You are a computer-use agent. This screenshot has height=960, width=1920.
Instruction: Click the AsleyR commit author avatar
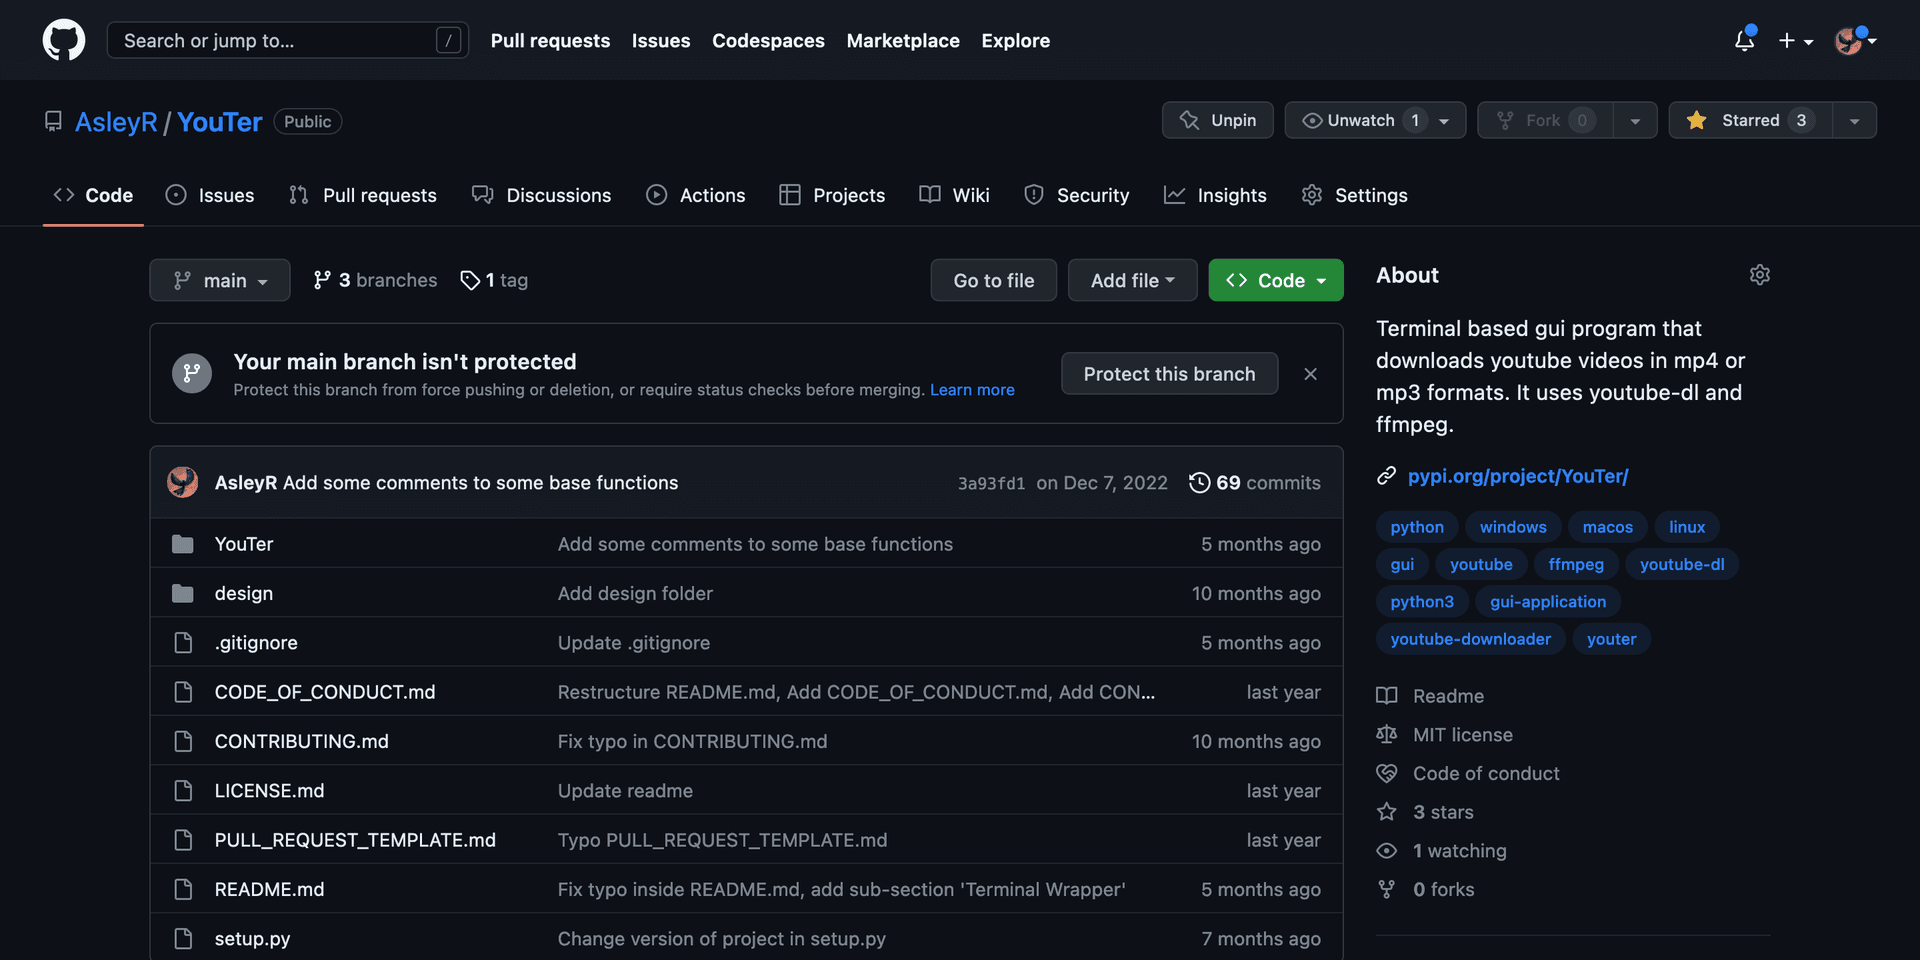pyautogui.click(x=183, y=482)
